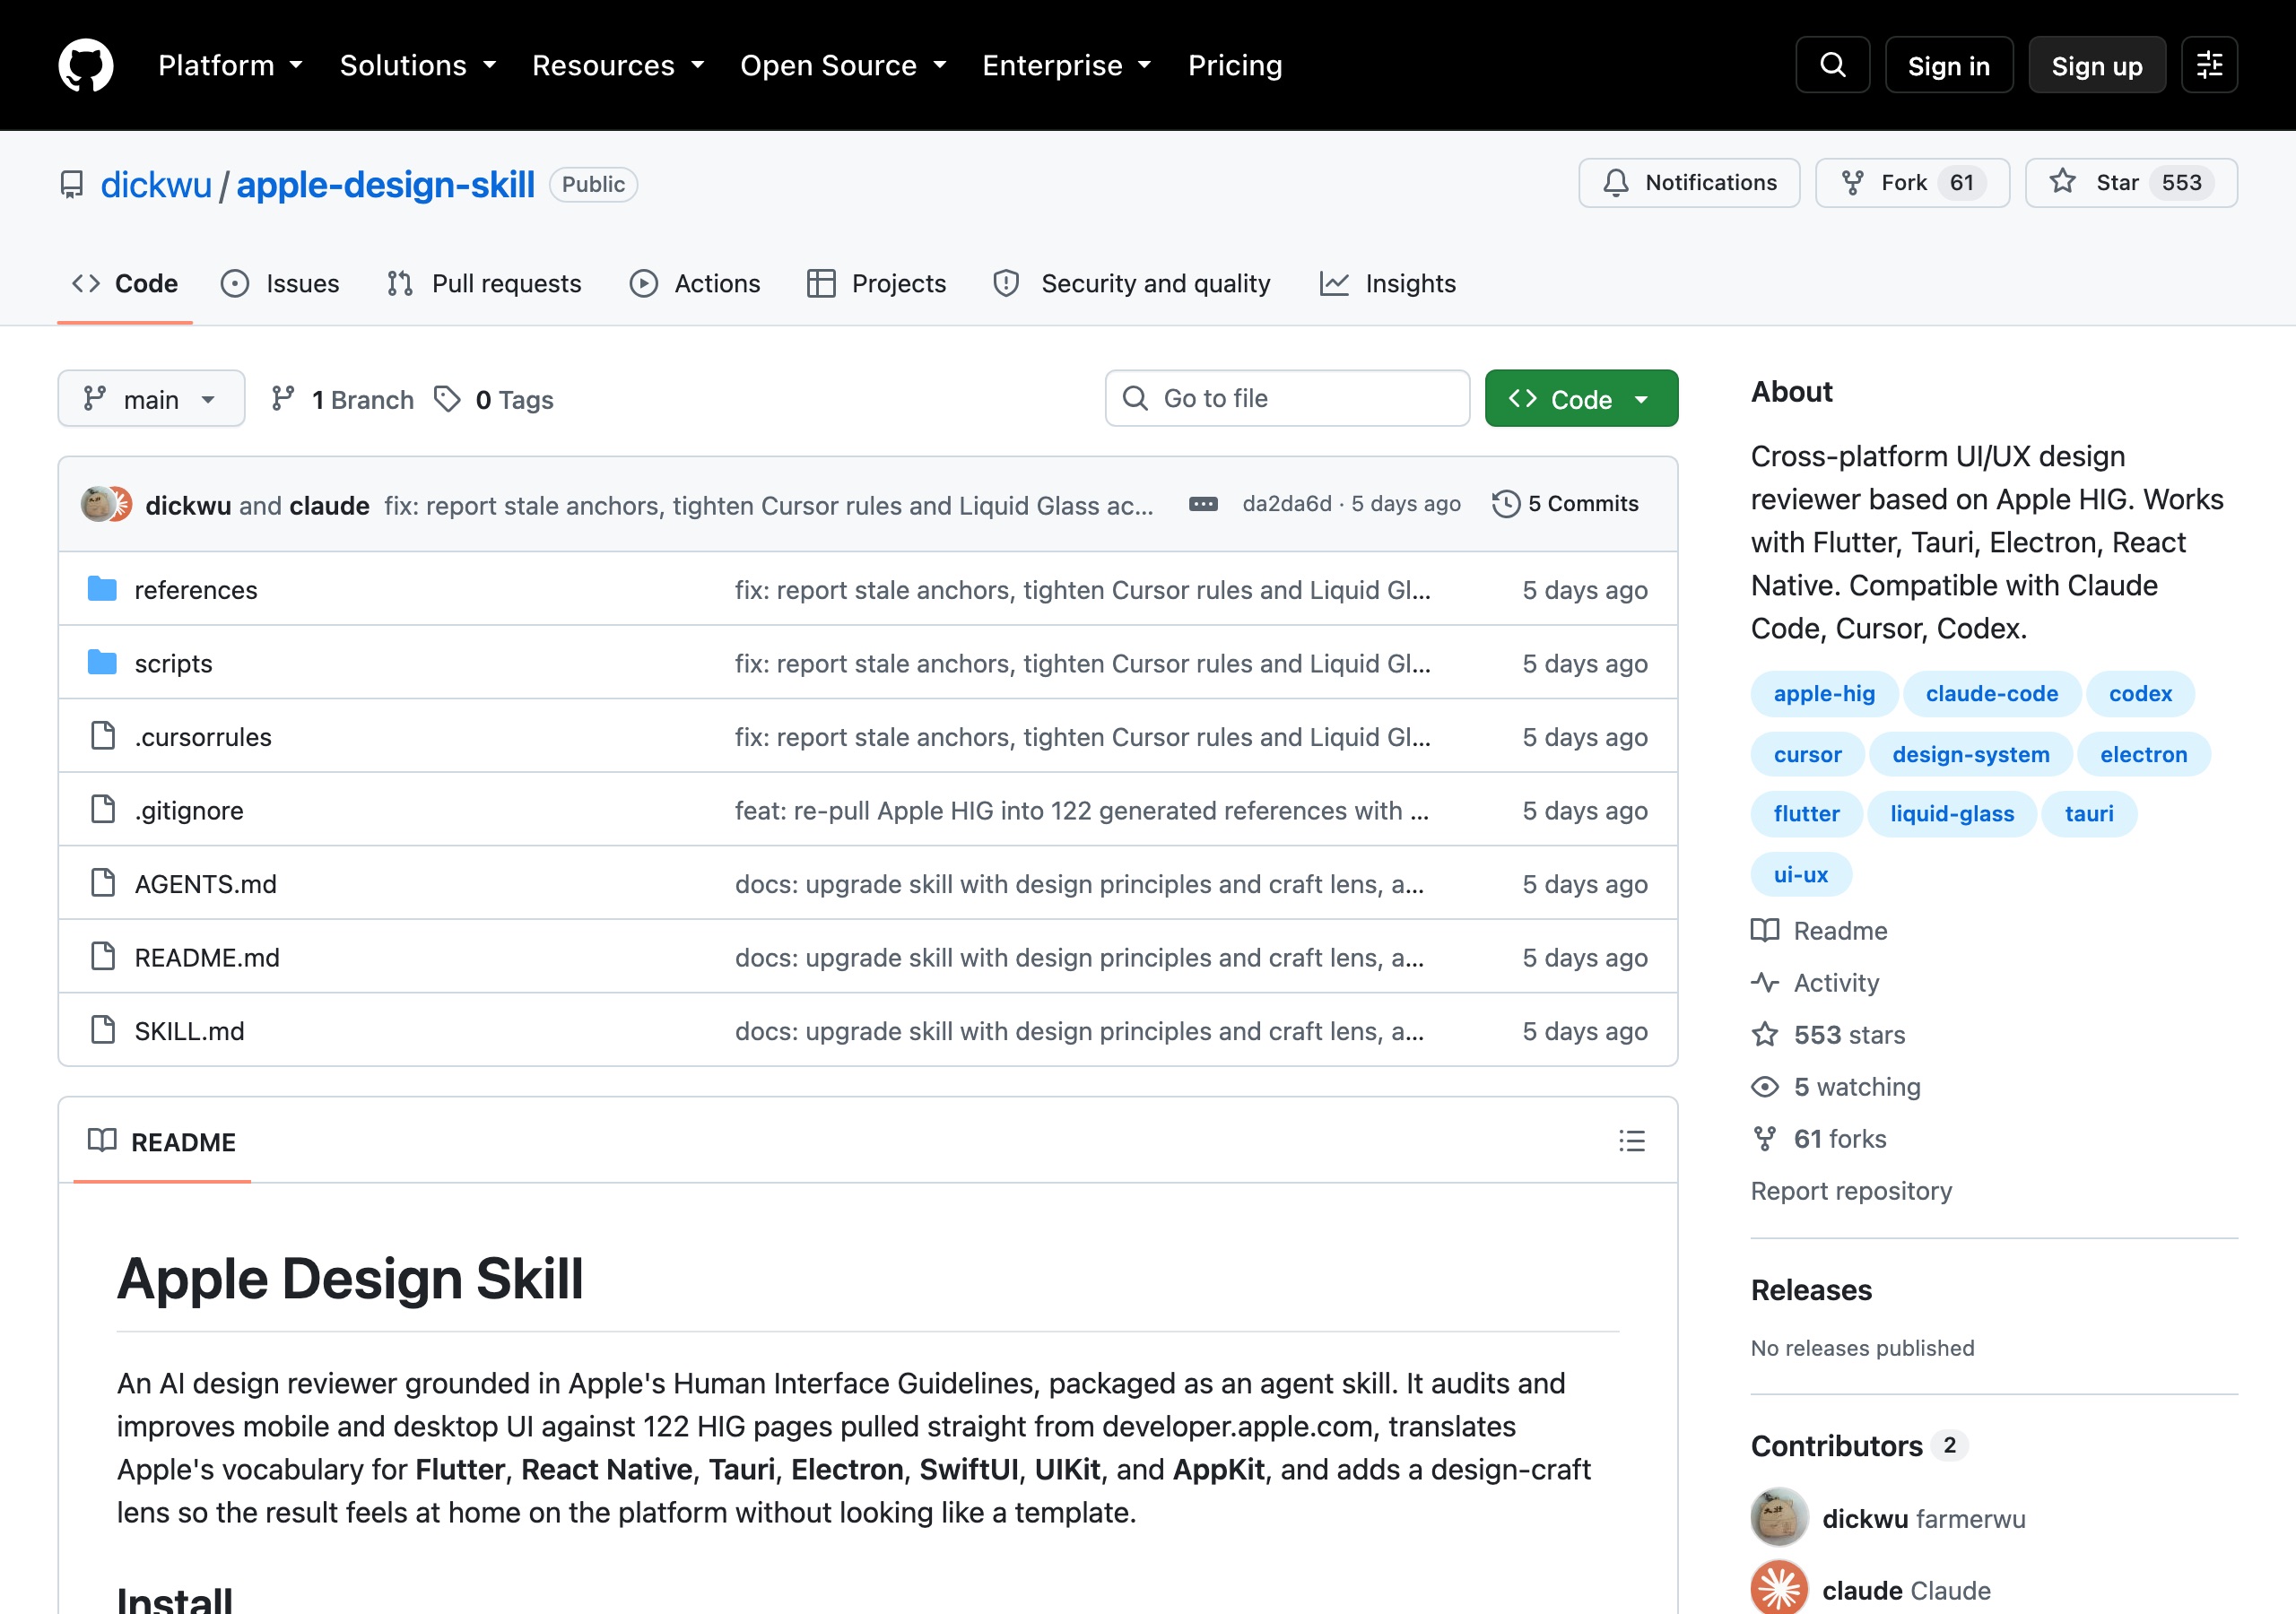Click the Sign up button

2097,65
